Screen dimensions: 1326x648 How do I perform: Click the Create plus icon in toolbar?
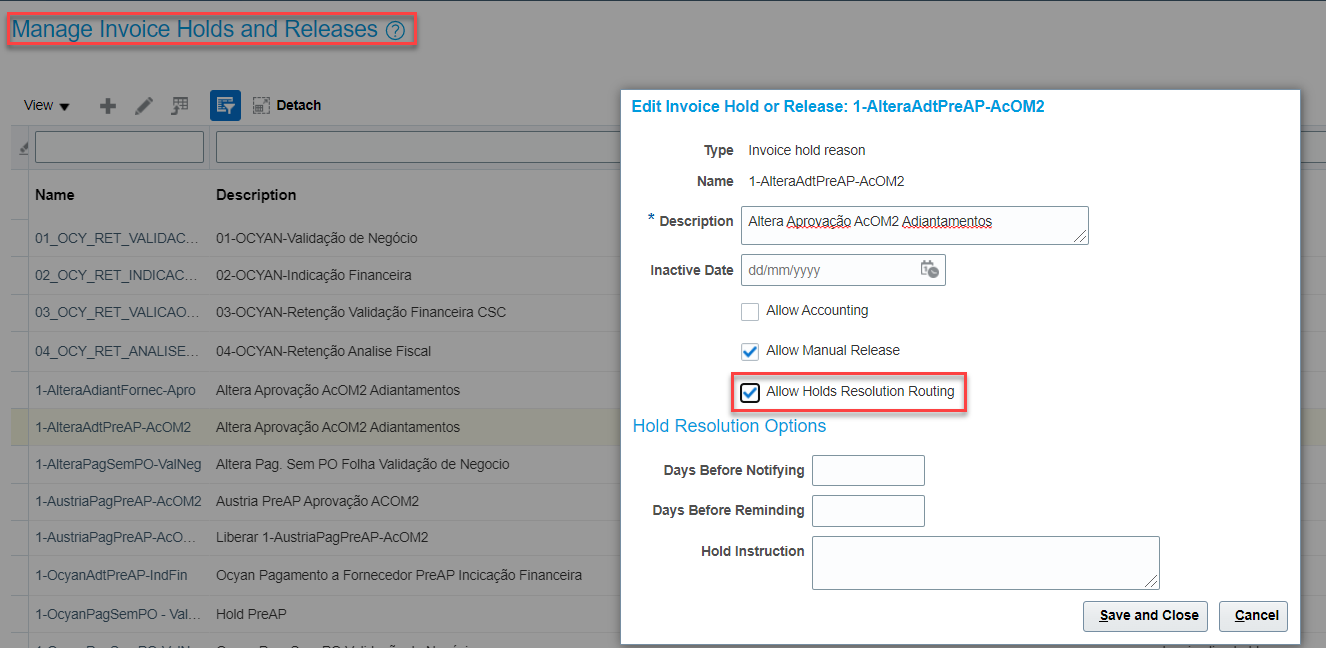coord(109,106)
